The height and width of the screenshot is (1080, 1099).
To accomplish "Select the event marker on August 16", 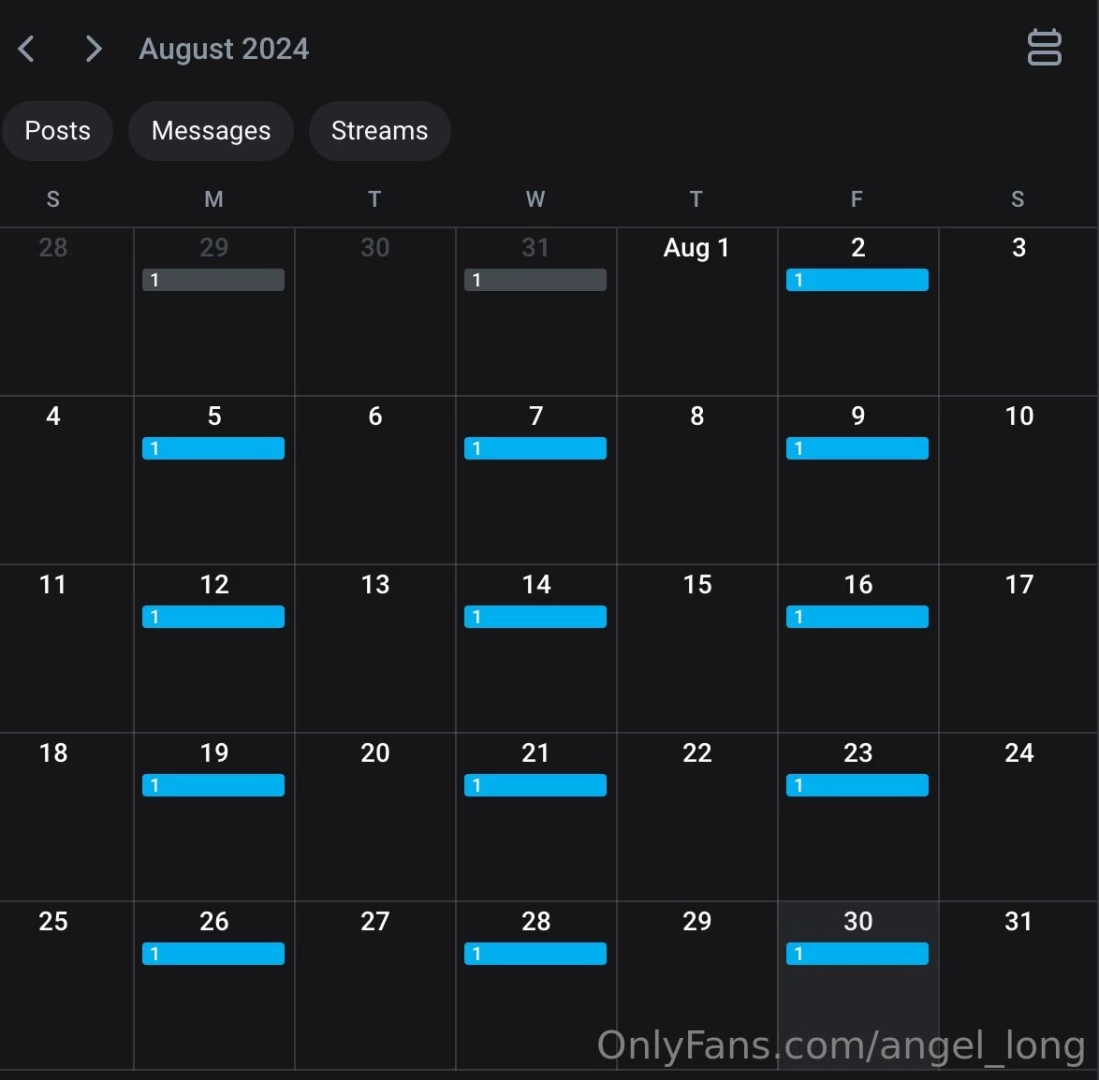I will coord(857,617).
